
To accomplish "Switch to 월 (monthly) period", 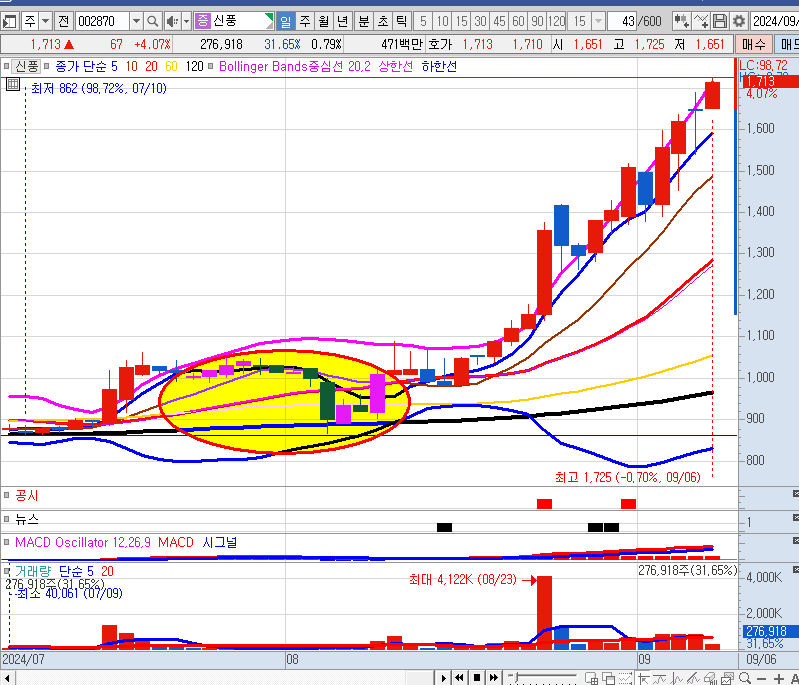I will tap(323, 21).
